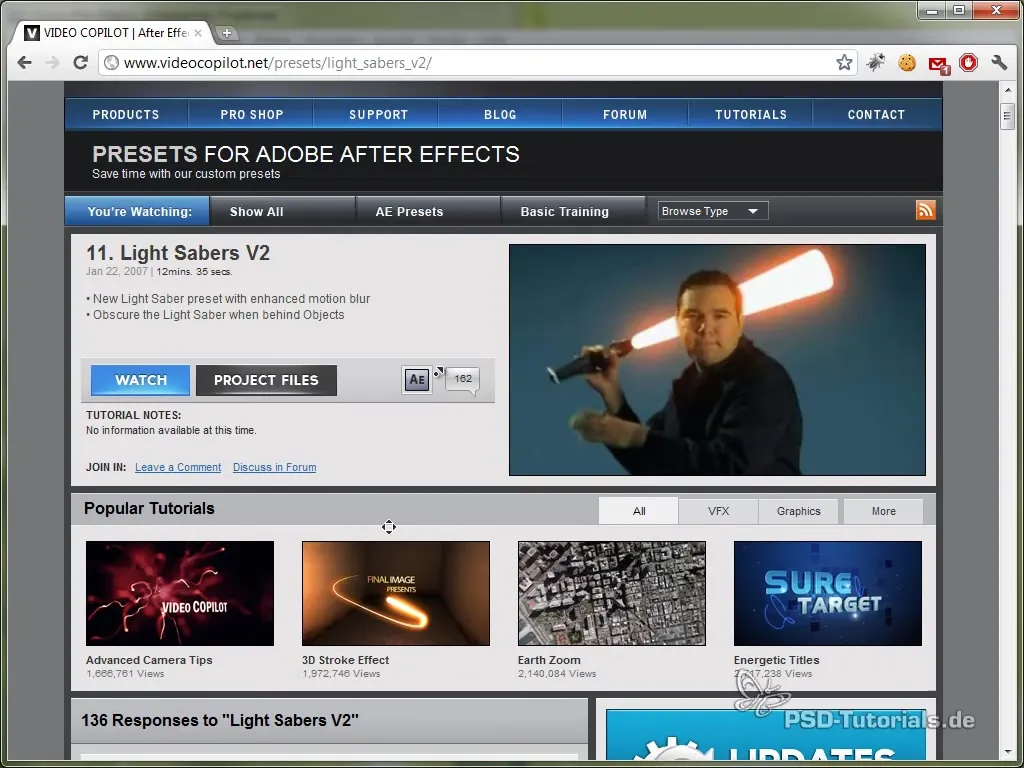This screenshot has height=768, width=1024.
Task: Click the blue WATCH button
Action: coord(140,380)
